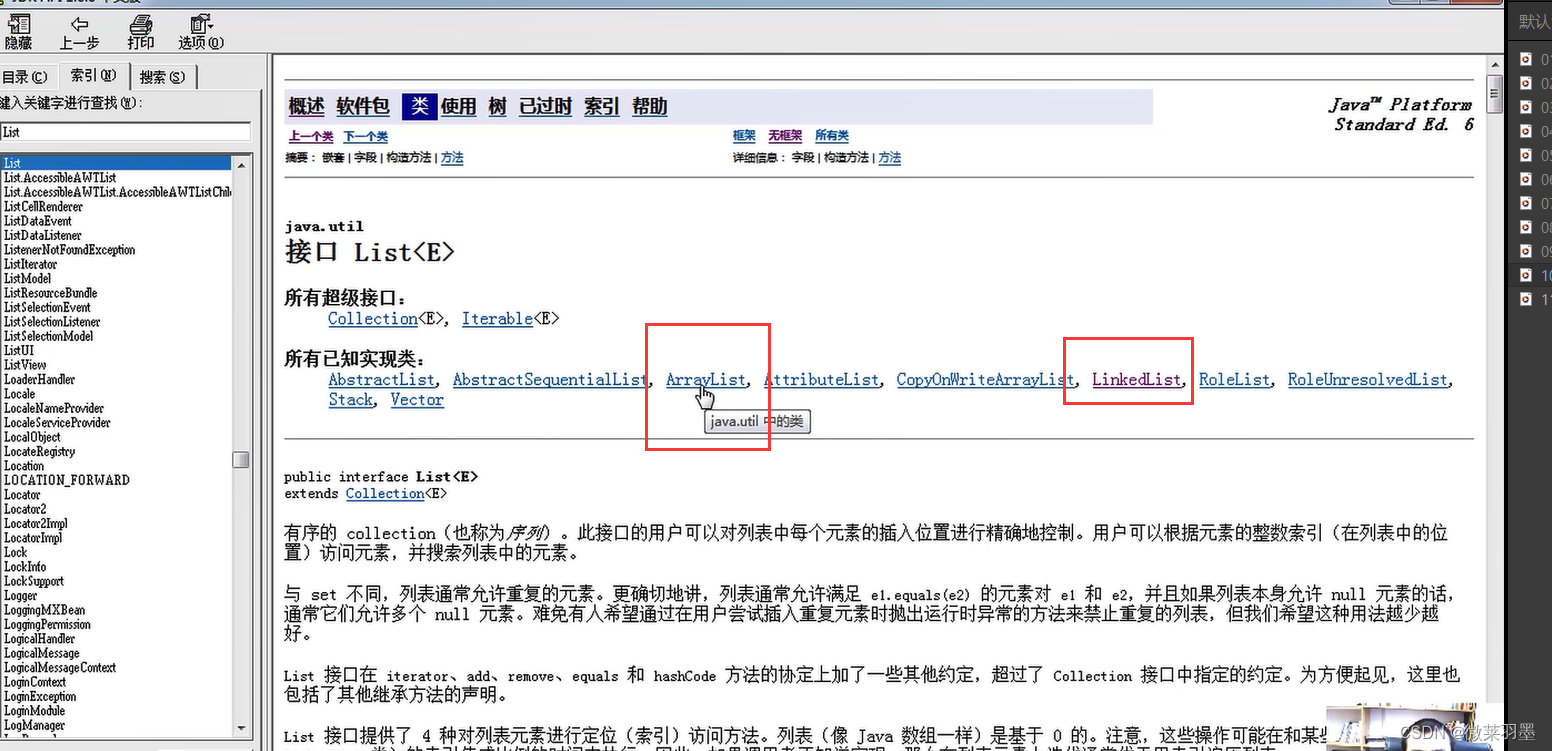
Task: Select ListSelectionListener in the index
Action: coord(52,322)
